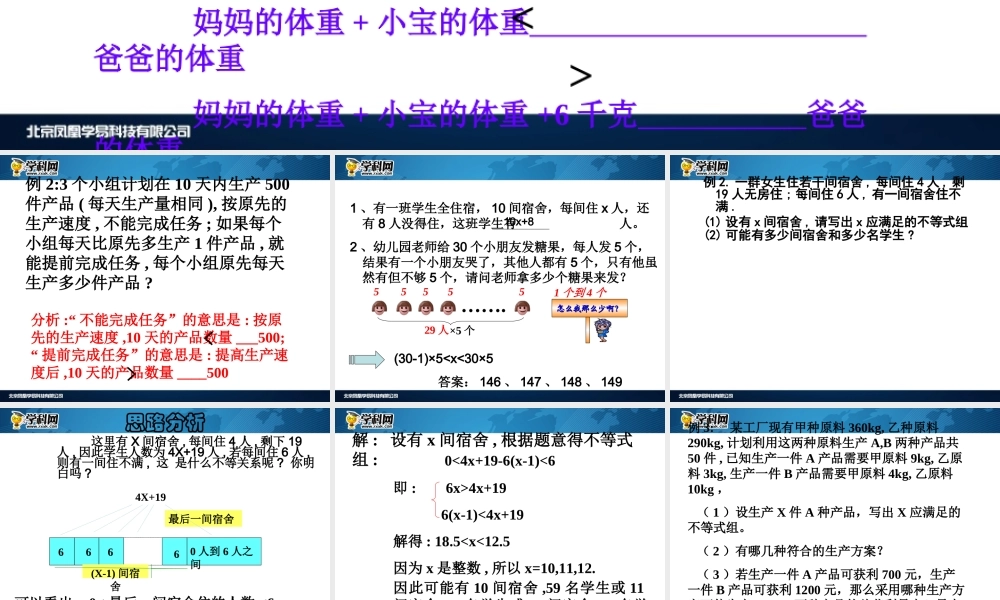Click the blue arrow before (30-1)×5<x<30×5
This screenshot has height=600, width=1000.
[x=367, y=360]
